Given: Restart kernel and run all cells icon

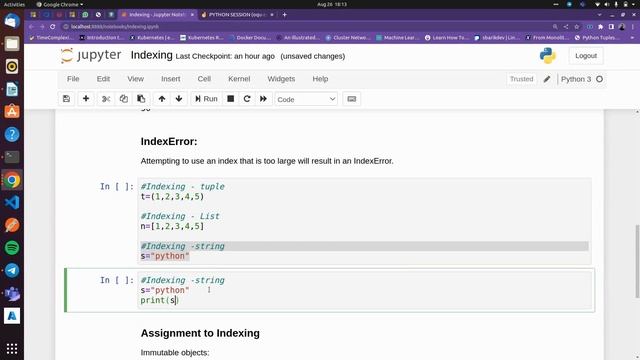Looking at the screenshot, I should 264,99.
